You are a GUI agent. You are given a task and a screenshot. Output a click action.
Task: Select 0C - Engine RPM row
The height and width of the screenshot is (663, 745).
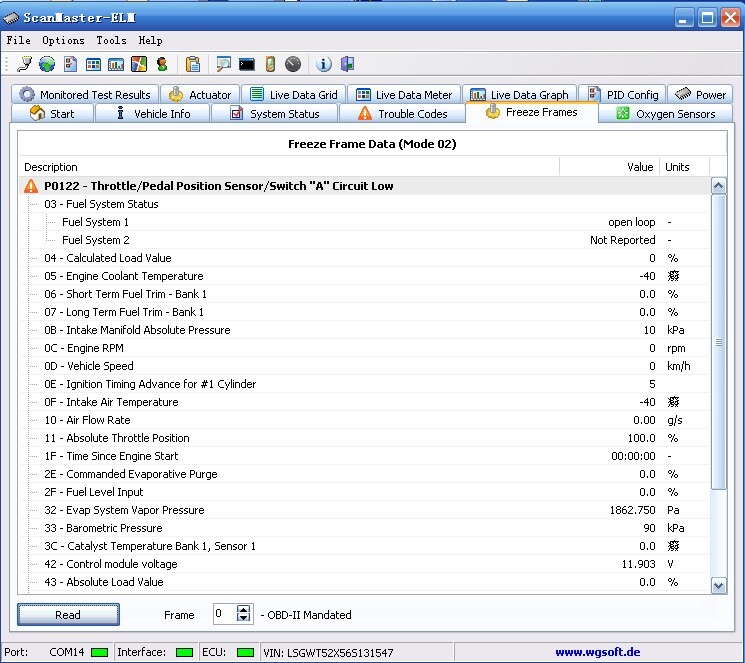pos(365,348)
